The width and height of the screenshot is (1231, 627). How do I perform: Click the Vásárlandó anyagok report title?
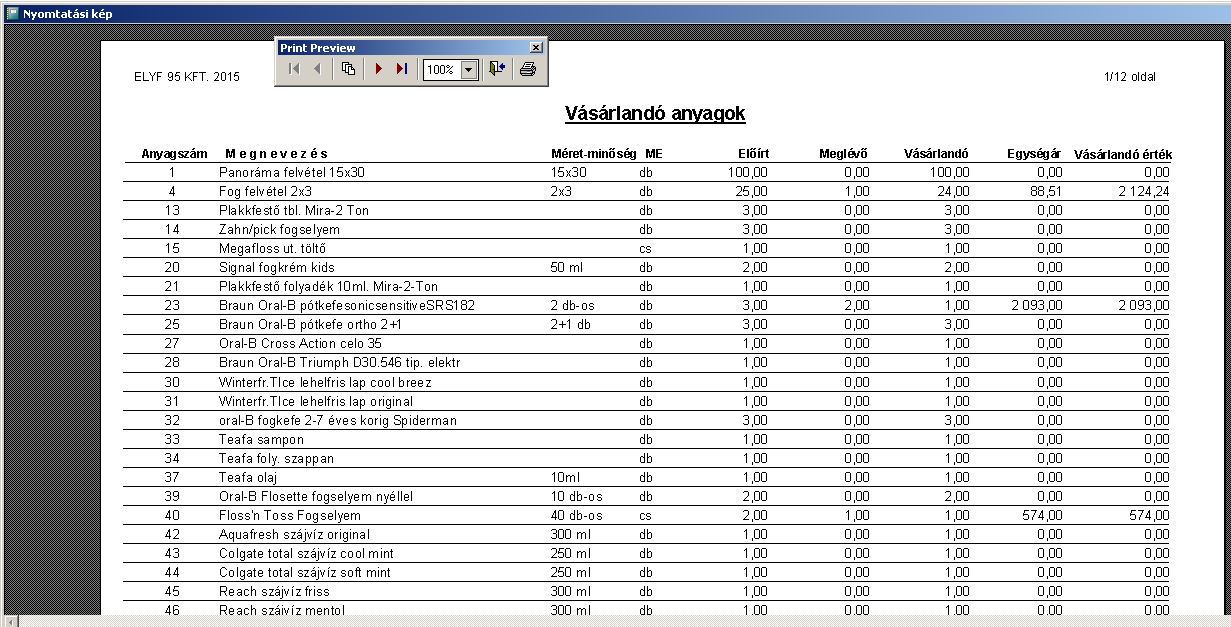pos(655,113)
